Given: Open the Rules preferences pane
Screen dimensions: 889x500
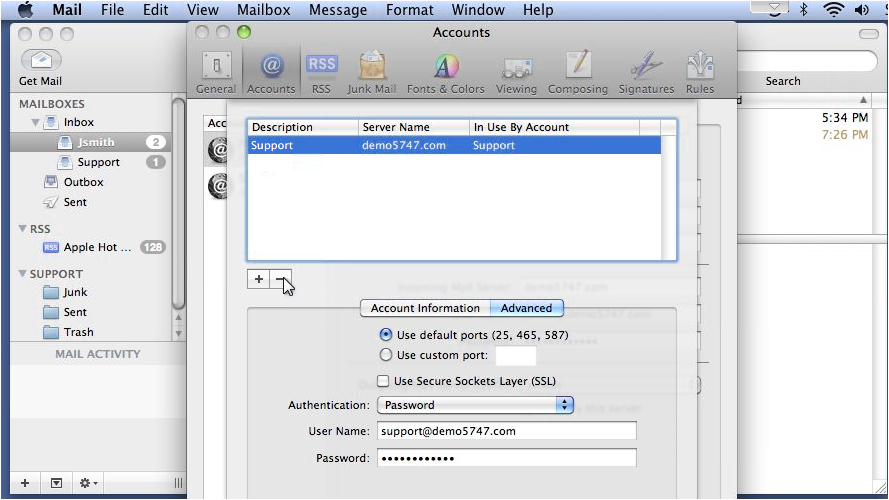Looking at the screenshot, I should tap(700, 72).
